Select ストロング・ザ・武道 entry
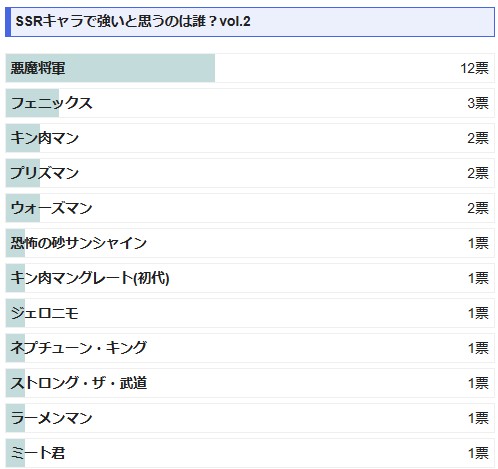This screenshot has width=498, height=469. click(x=250, y=383)
